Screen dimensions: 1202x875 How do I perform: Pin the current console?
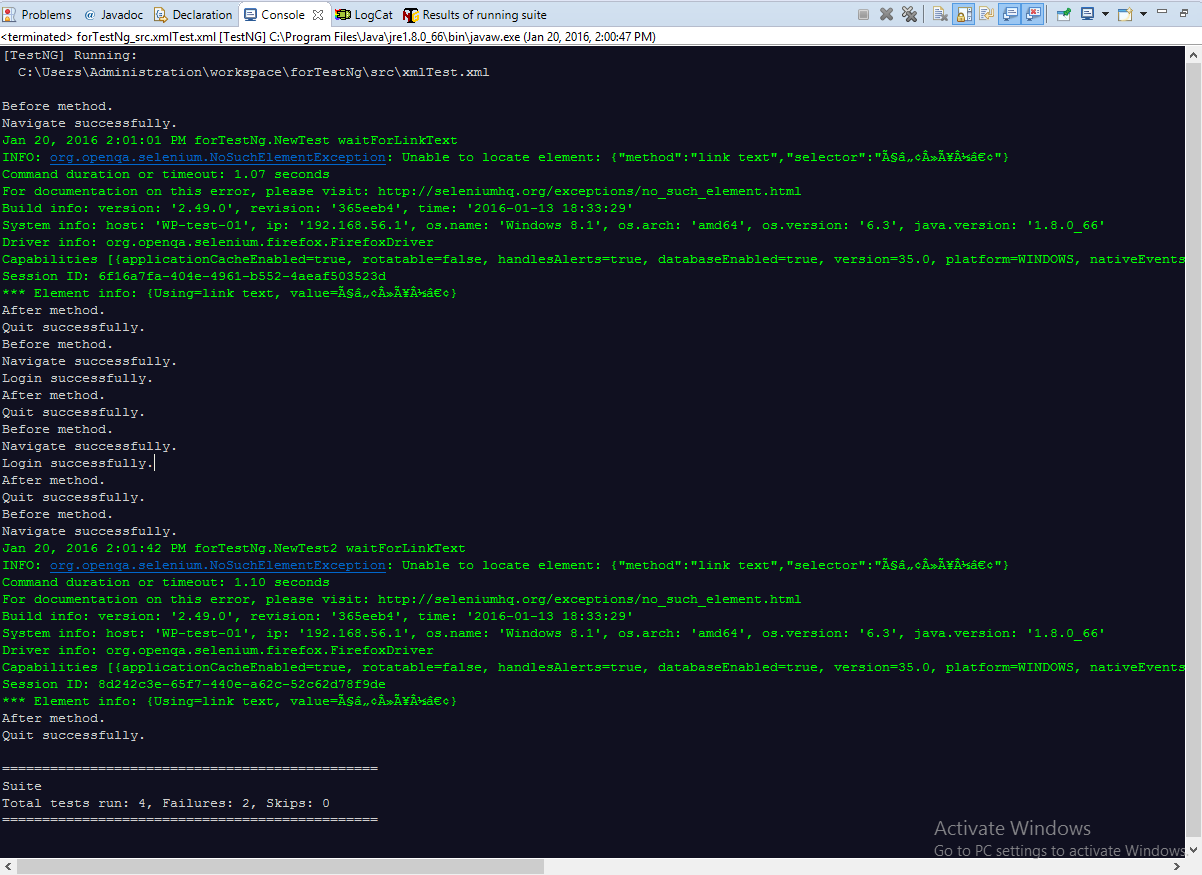(1063, 14)
